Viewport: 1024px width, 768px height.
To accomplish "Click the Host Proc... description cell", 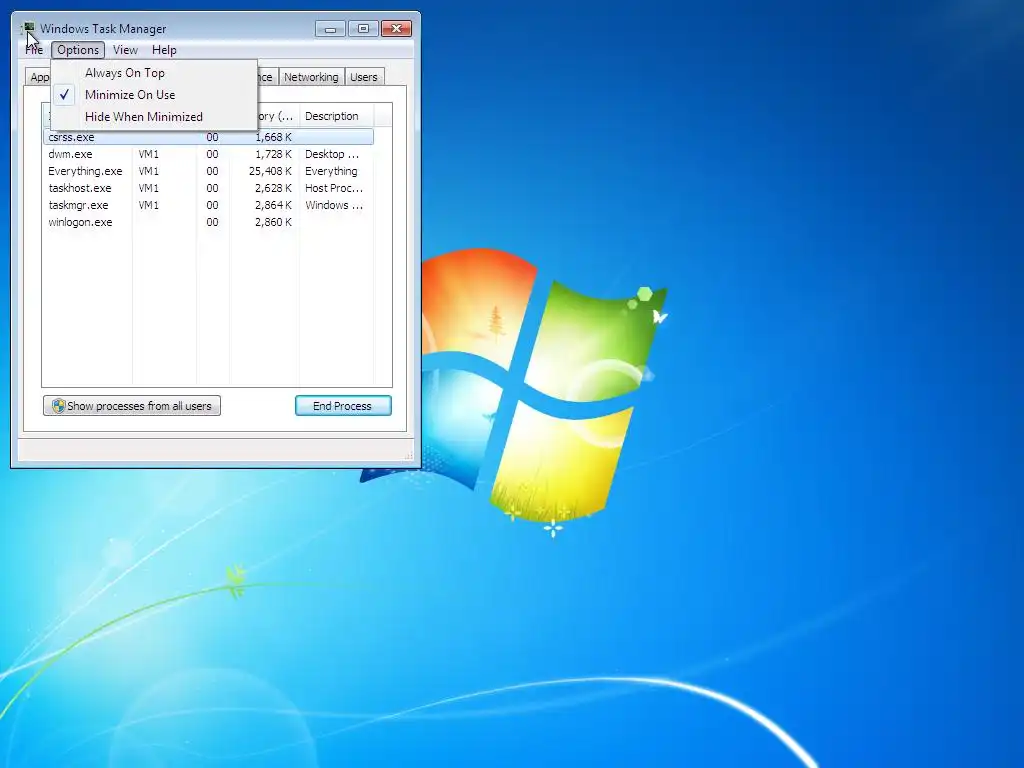I will pyautogui.click(x=334, y=188).
